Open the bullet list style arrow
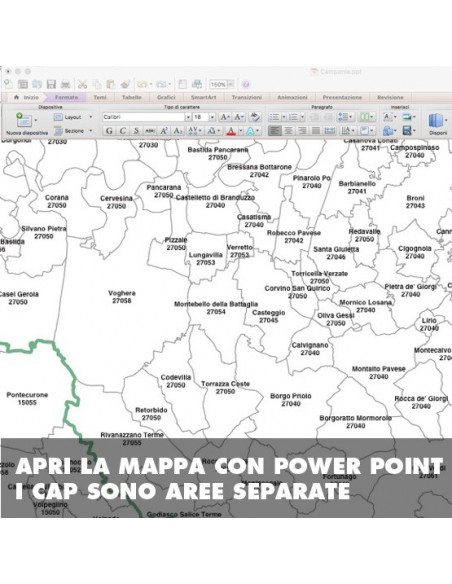Viewport: 452px width, 584px height. click(283, 117)
